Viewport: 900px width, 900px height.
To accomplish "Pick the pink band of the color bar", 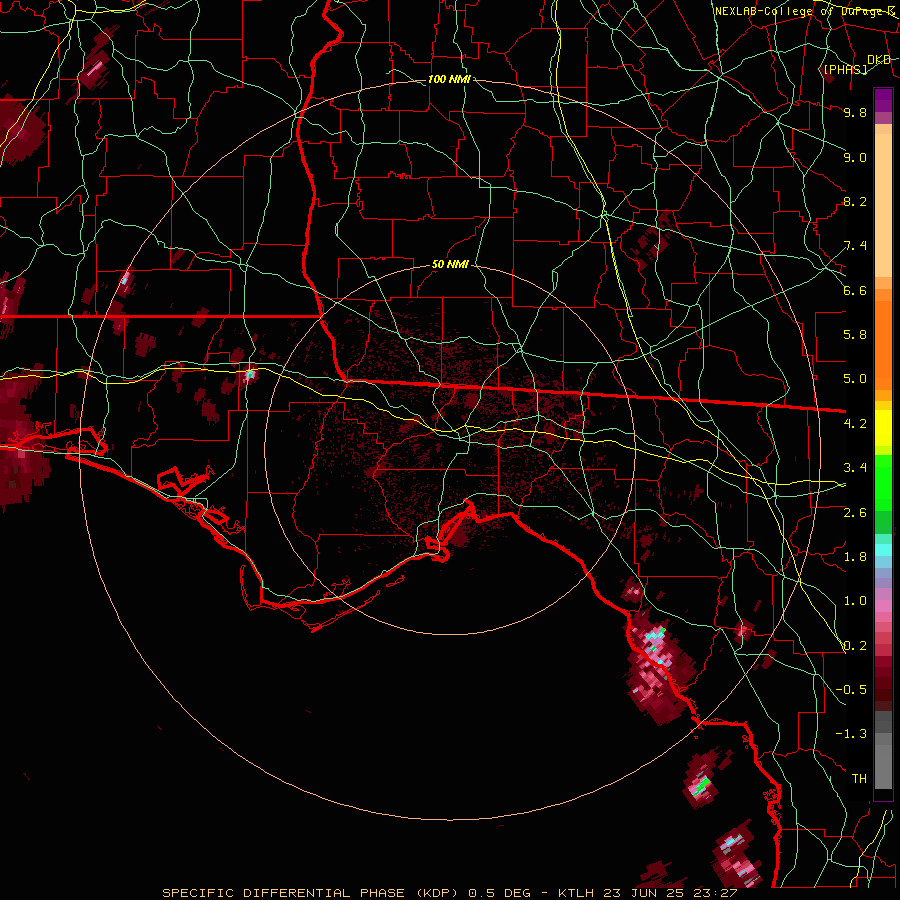I will click(883, 606).
